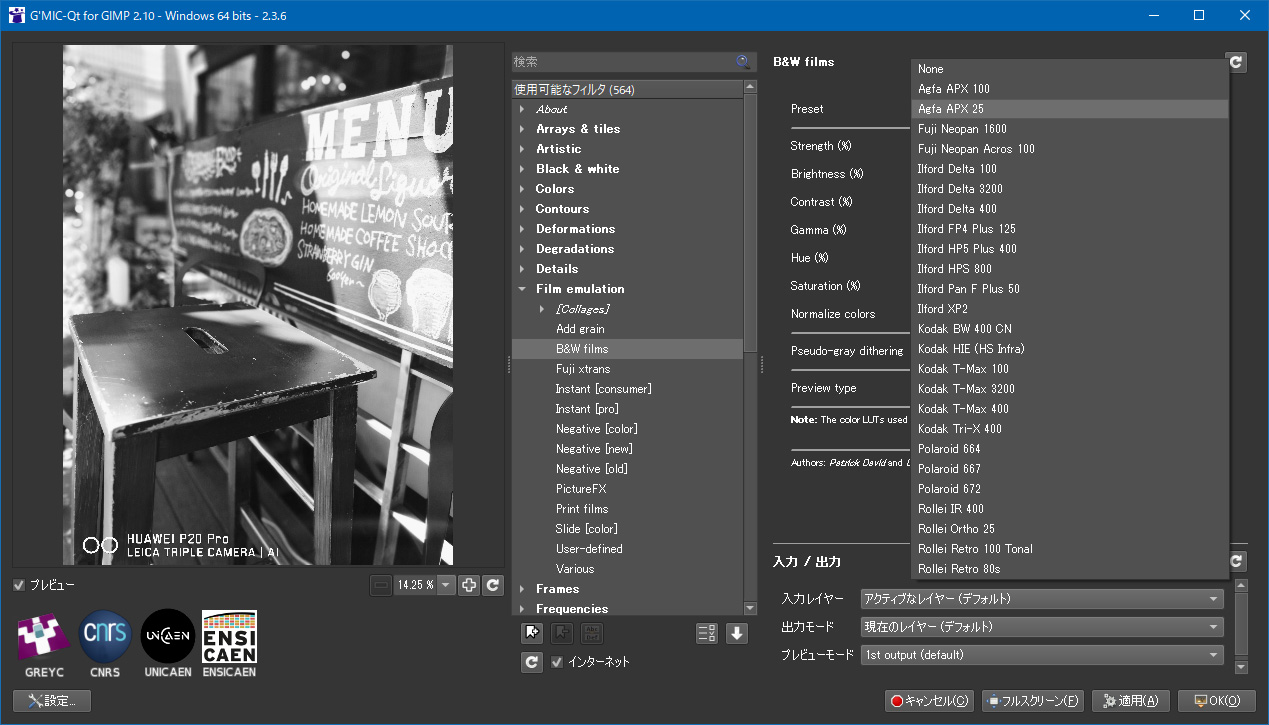Expand the [Collages] subfolder
1269x725 pixels.
(542, 309)
